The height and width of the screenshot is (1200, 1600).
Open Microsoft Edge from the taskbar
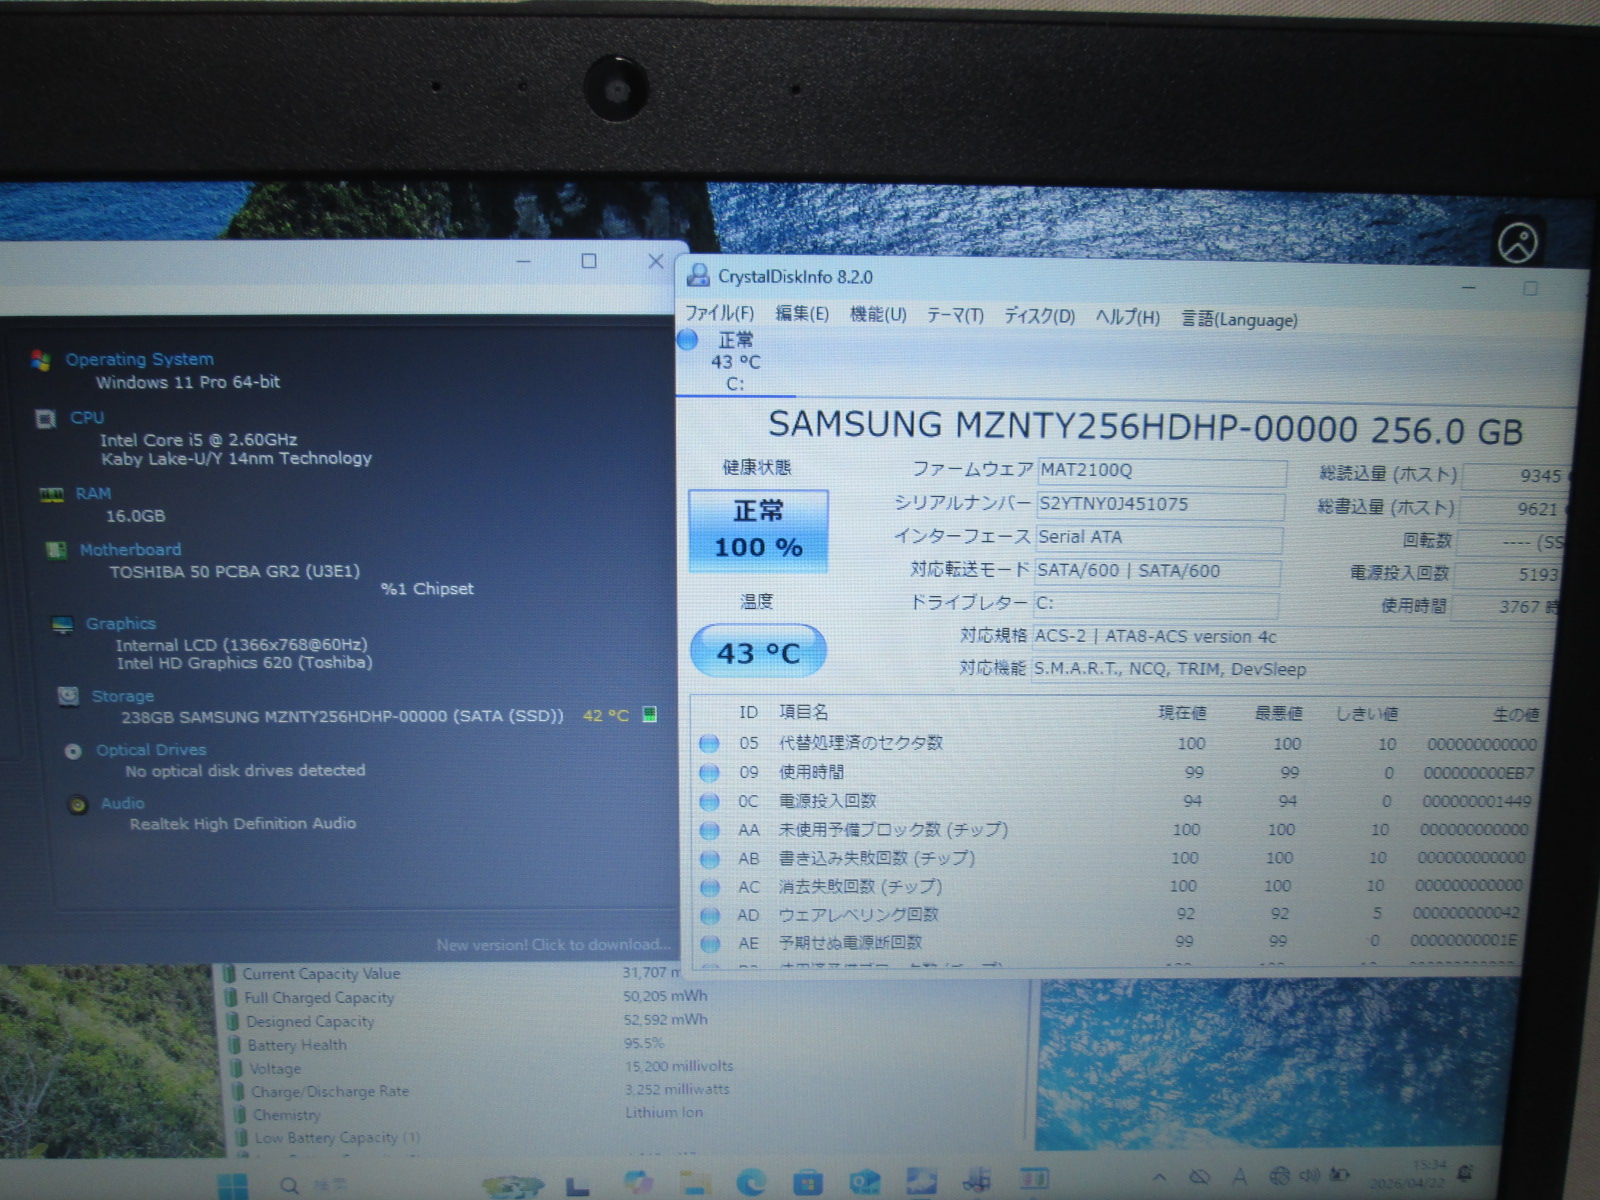tap(750, 1183)
